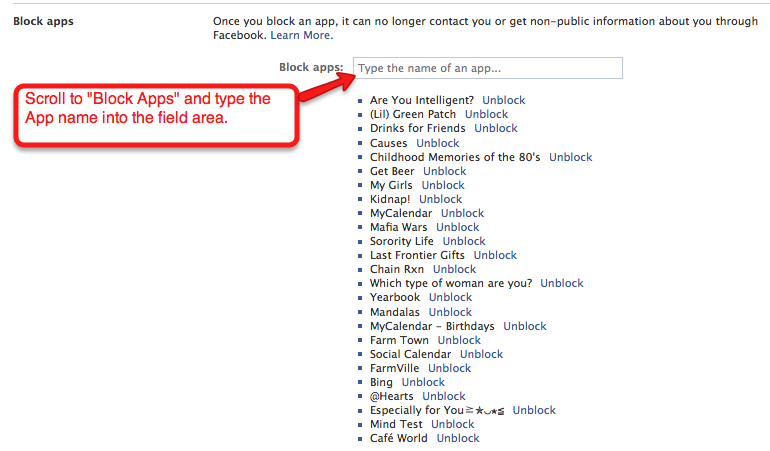Unblock the Mind Test app
Screen dimensions: 770x451
coord(452,424)
